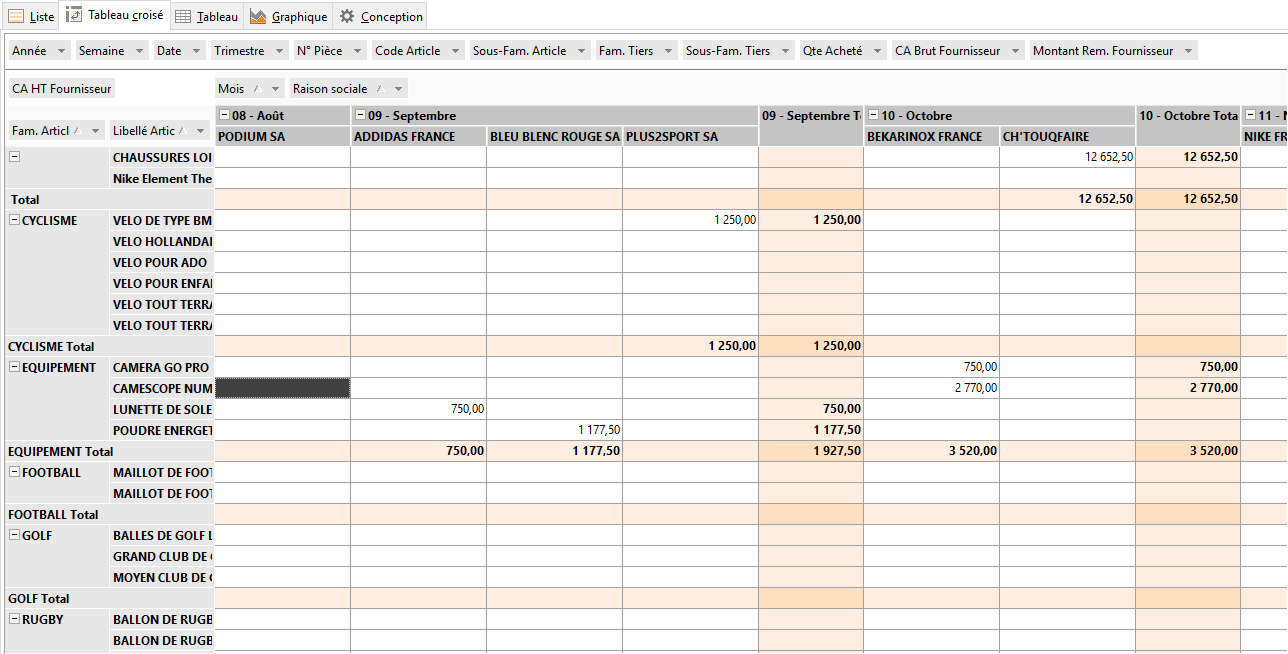The image size is (1288, 654).
Task: Select the VELO HOLLANDAI row label
Action: [x=162, y=242]
